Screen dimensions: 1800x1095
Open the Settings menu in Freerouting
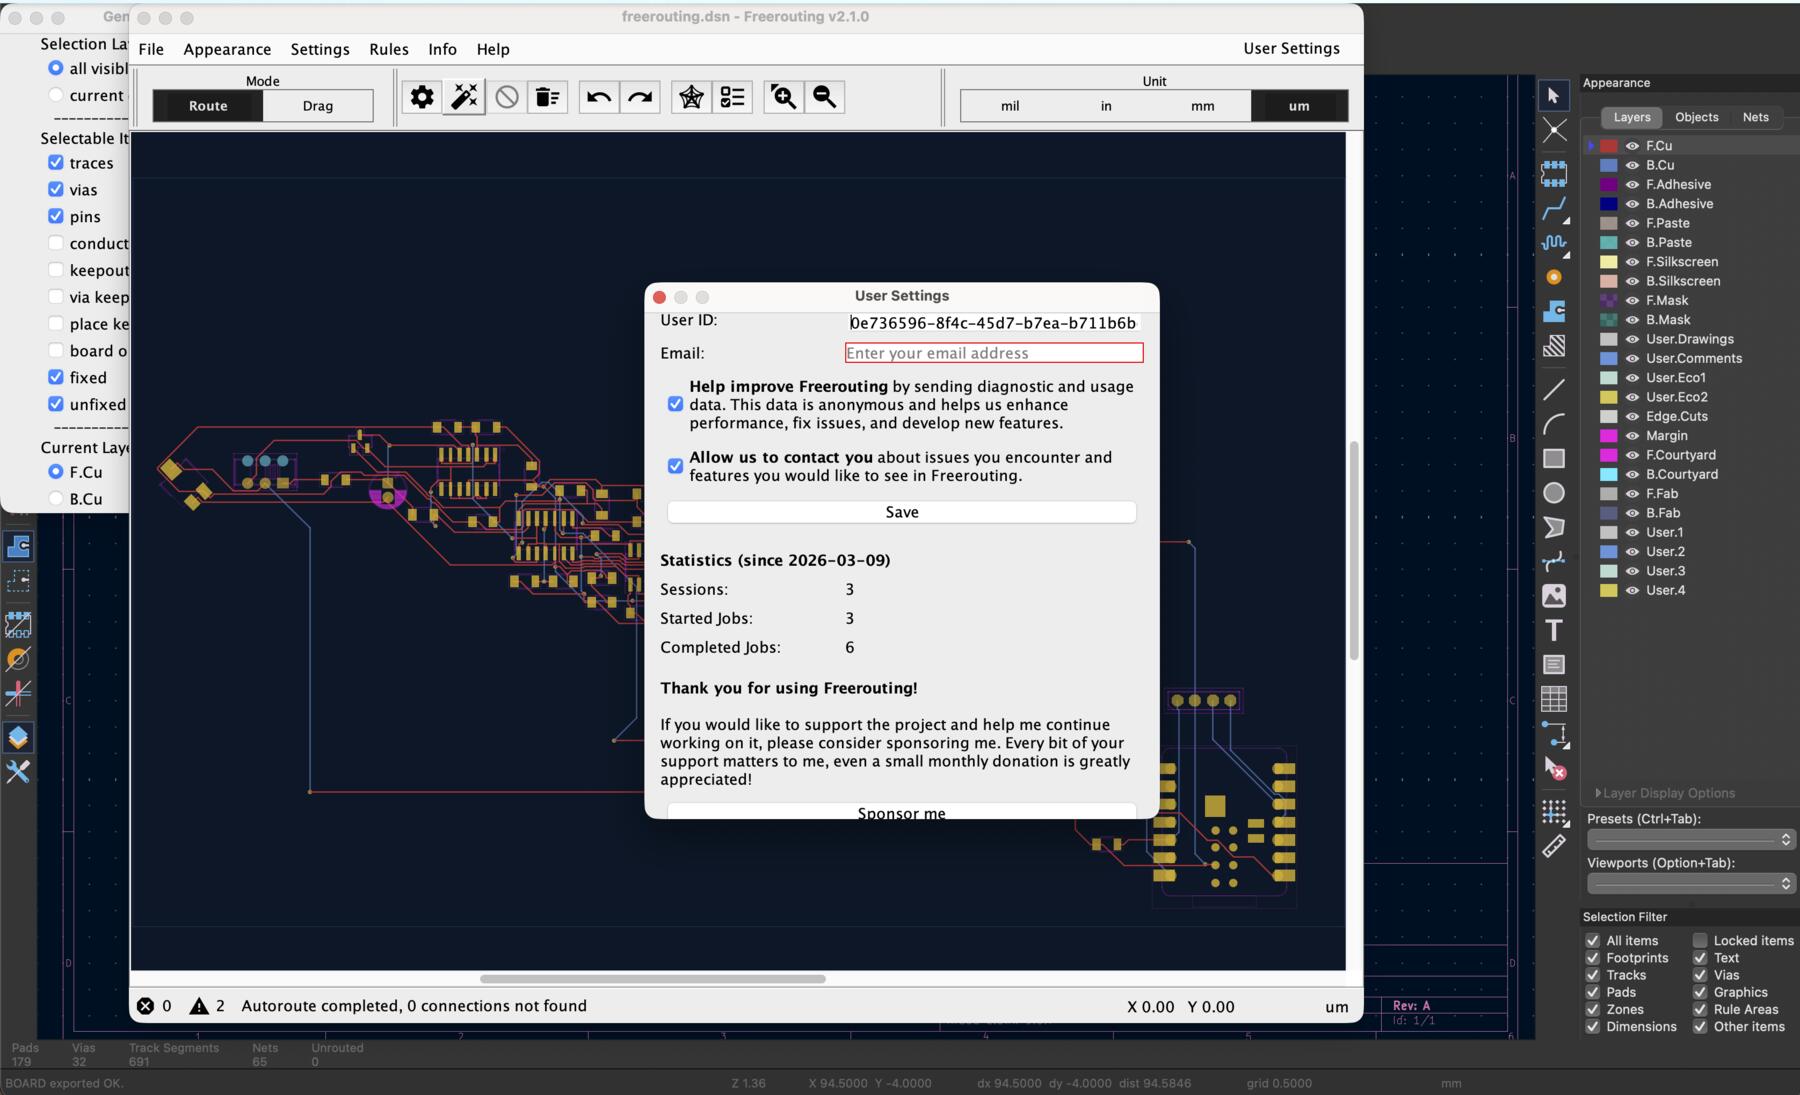click(320, 49)
